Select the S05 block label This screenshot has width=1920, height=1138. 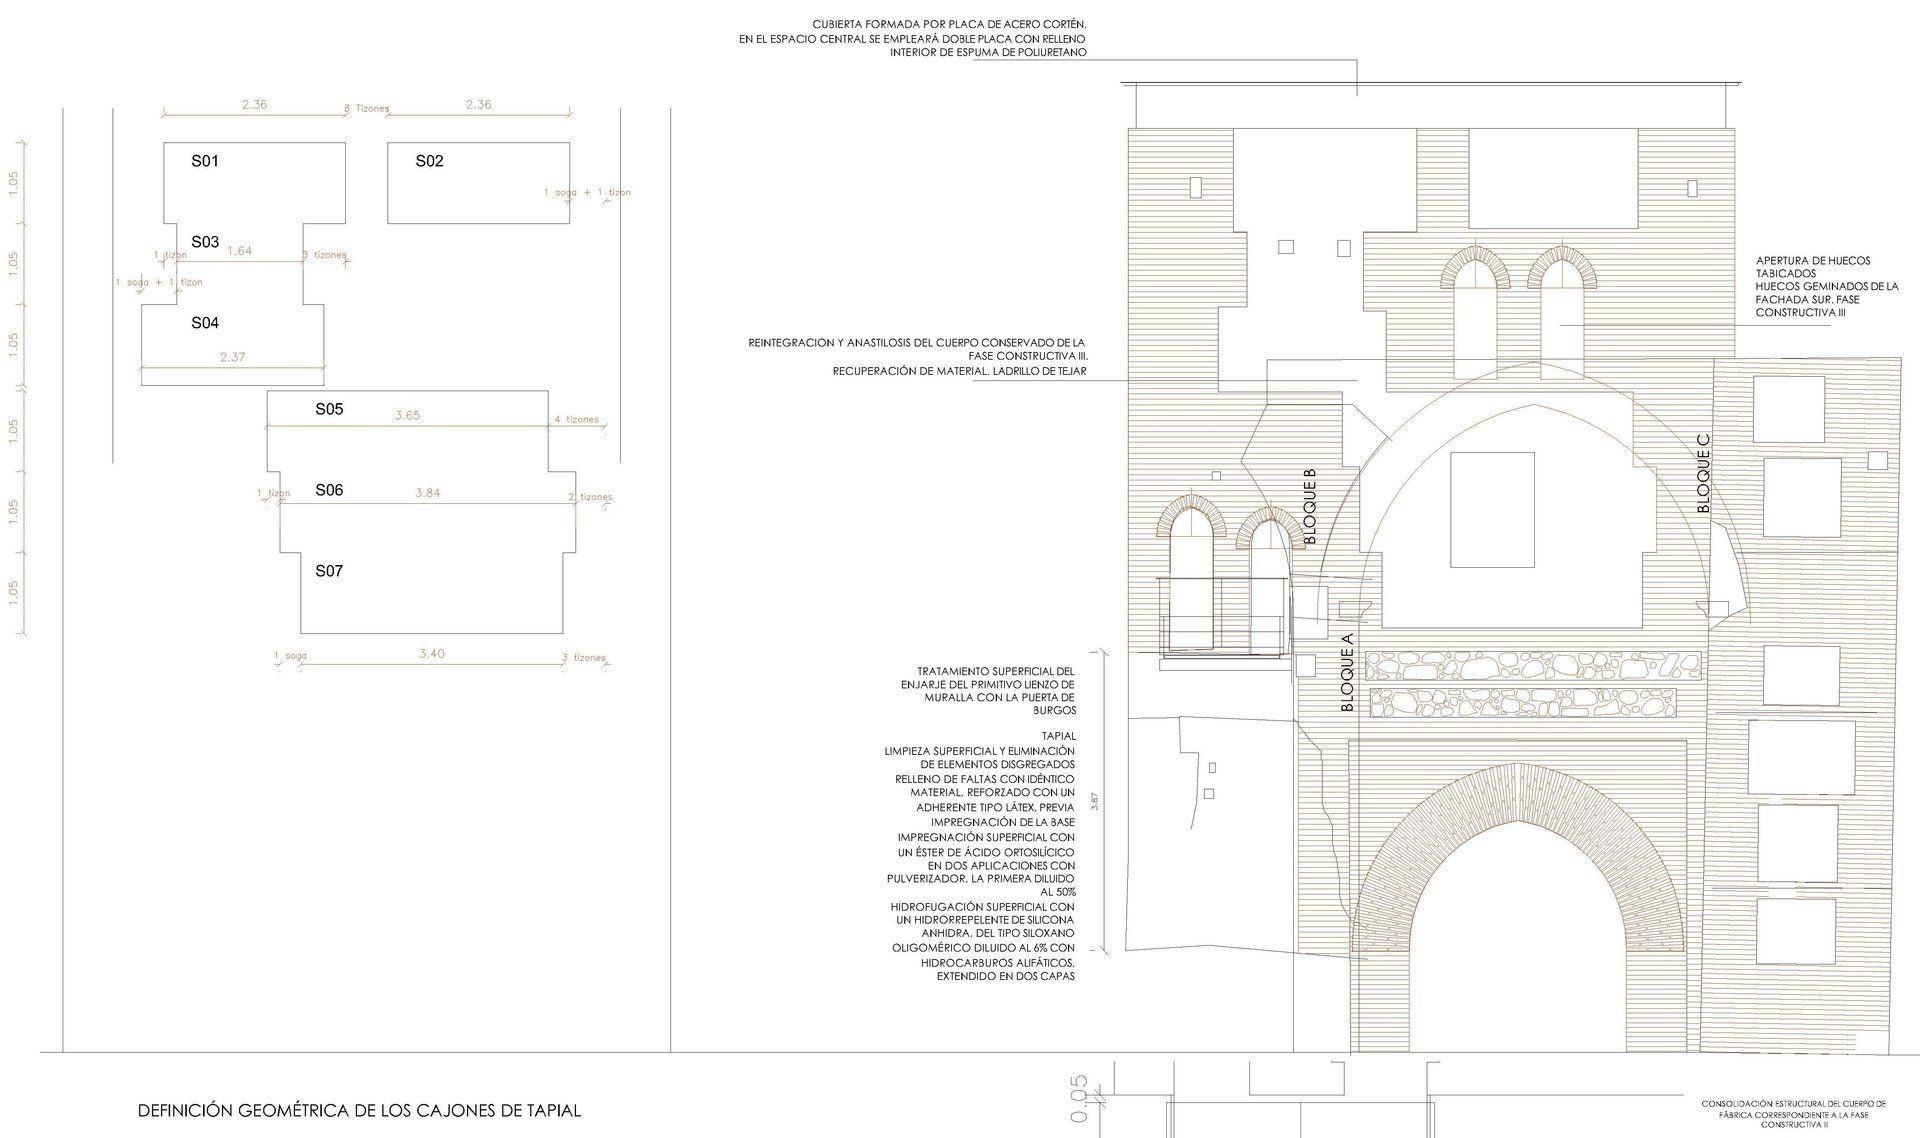point(329,409)
